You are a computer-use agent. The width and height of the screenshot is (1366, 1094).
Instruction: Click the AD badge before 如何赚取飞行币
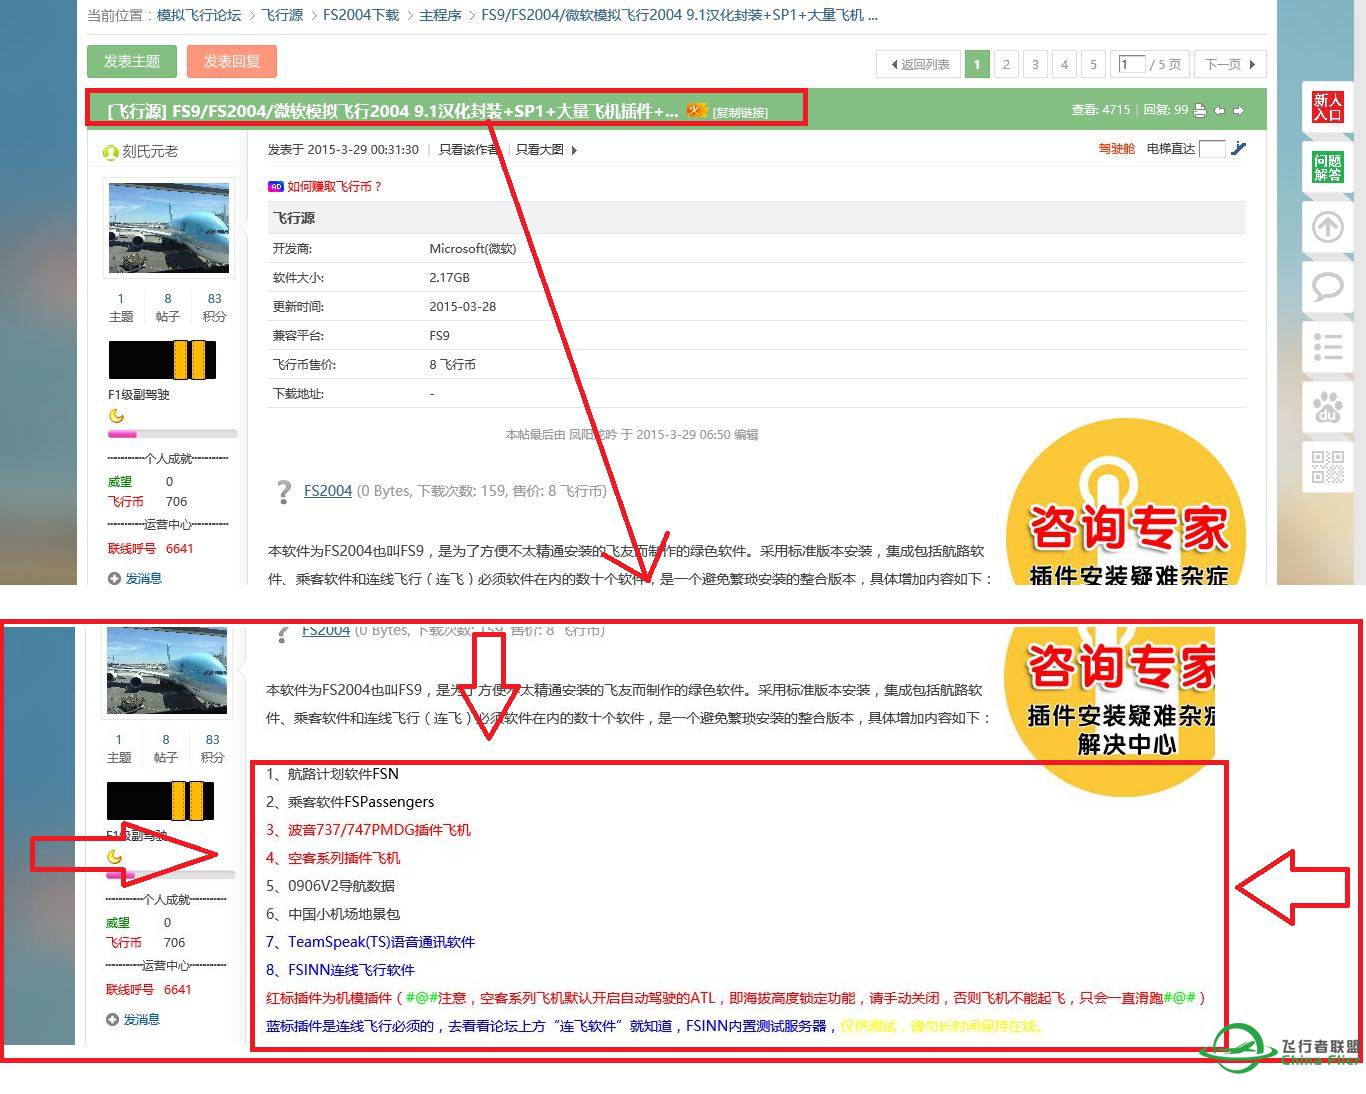pyautogui.click(x=275, y=187)
